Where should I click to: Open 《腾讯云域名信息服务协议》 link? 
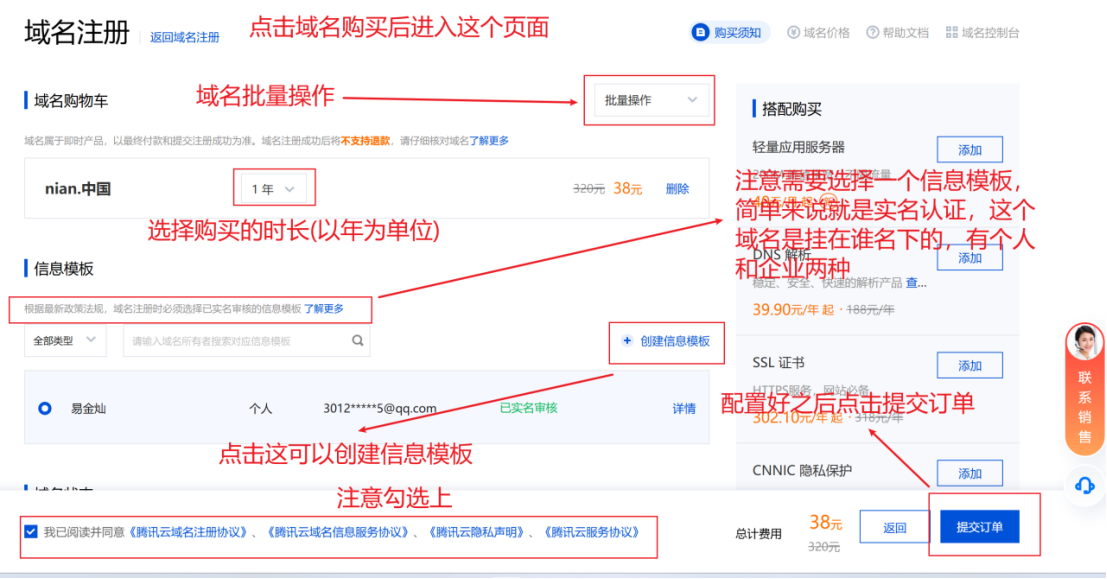340,532
